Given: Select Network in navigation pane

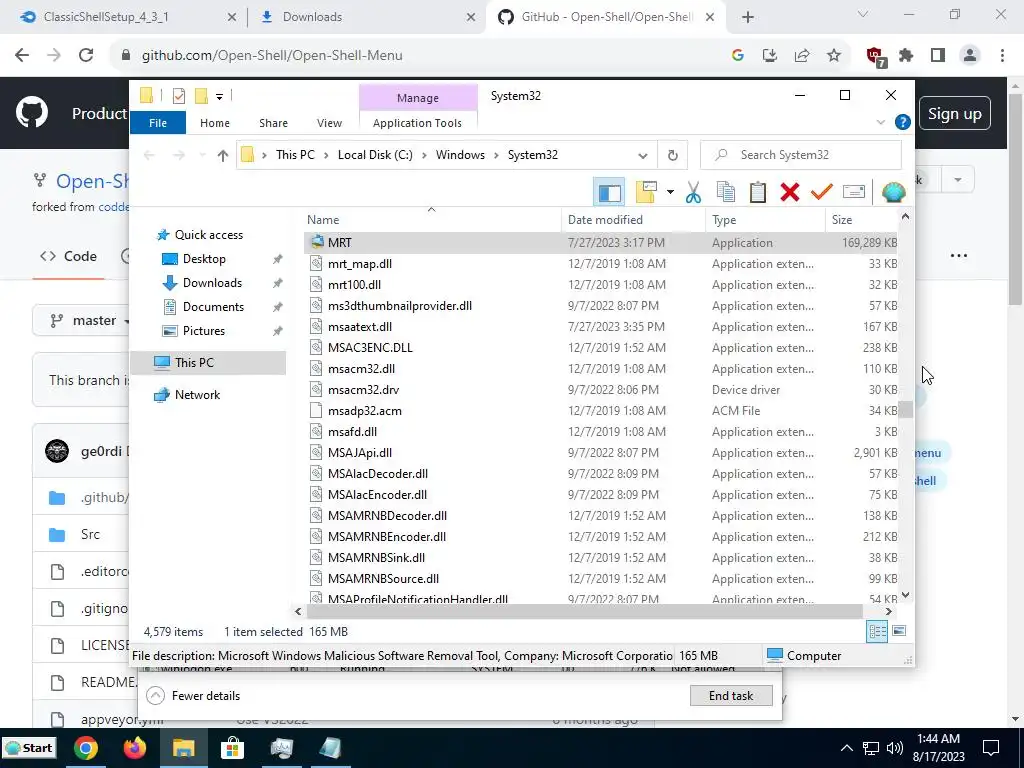Looking at the screenshot, I should [x=197, y=394].
